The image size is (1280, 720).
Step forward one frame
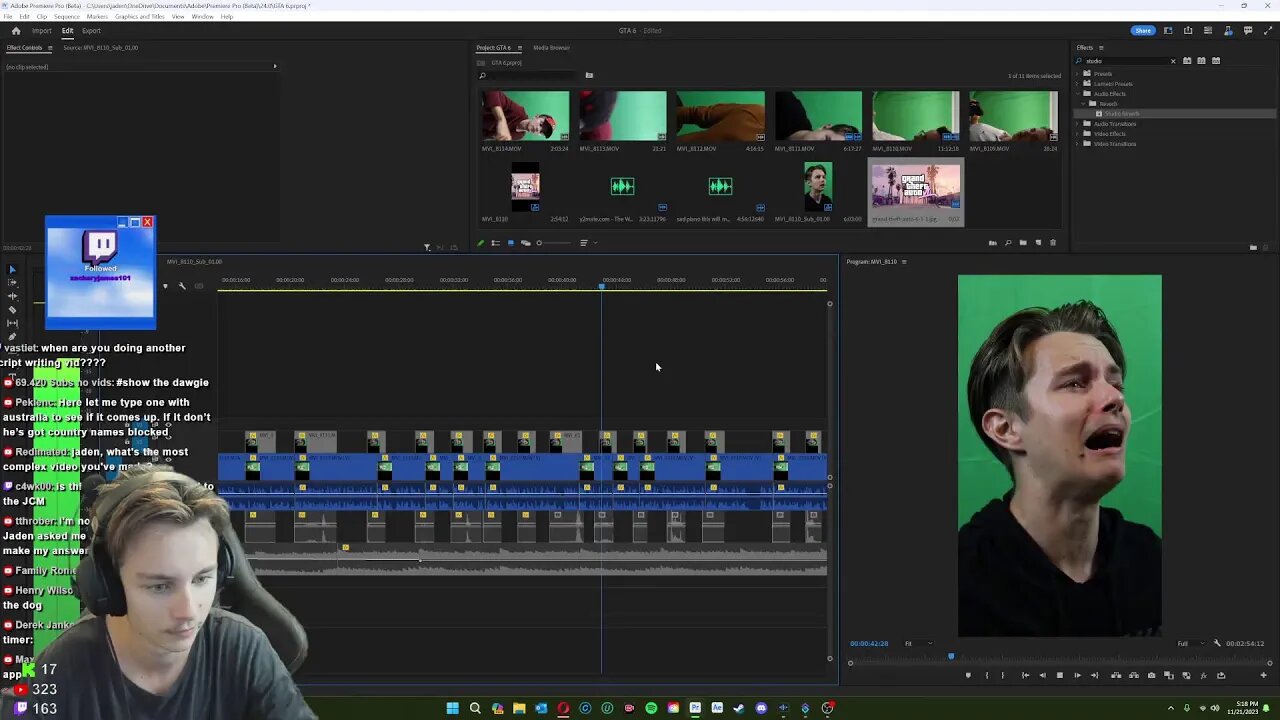point(1077,676)
